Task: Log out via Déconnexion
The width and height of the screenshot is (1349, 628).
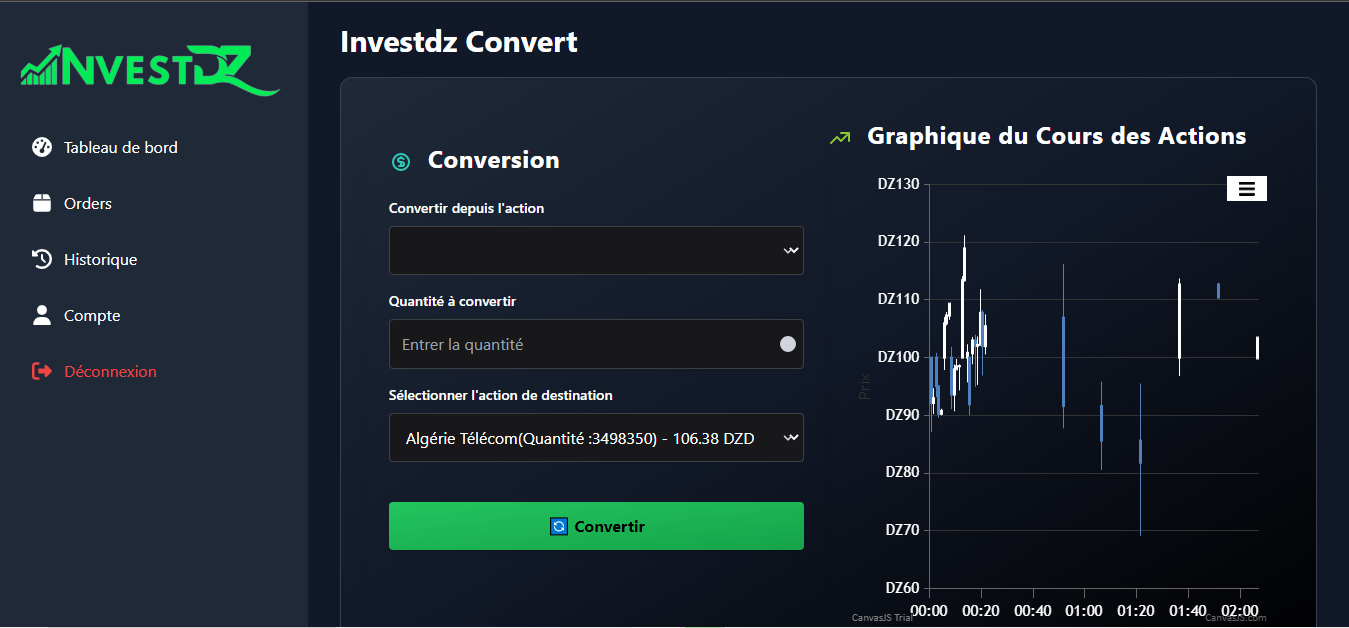Action: click(x=110, y=371)
